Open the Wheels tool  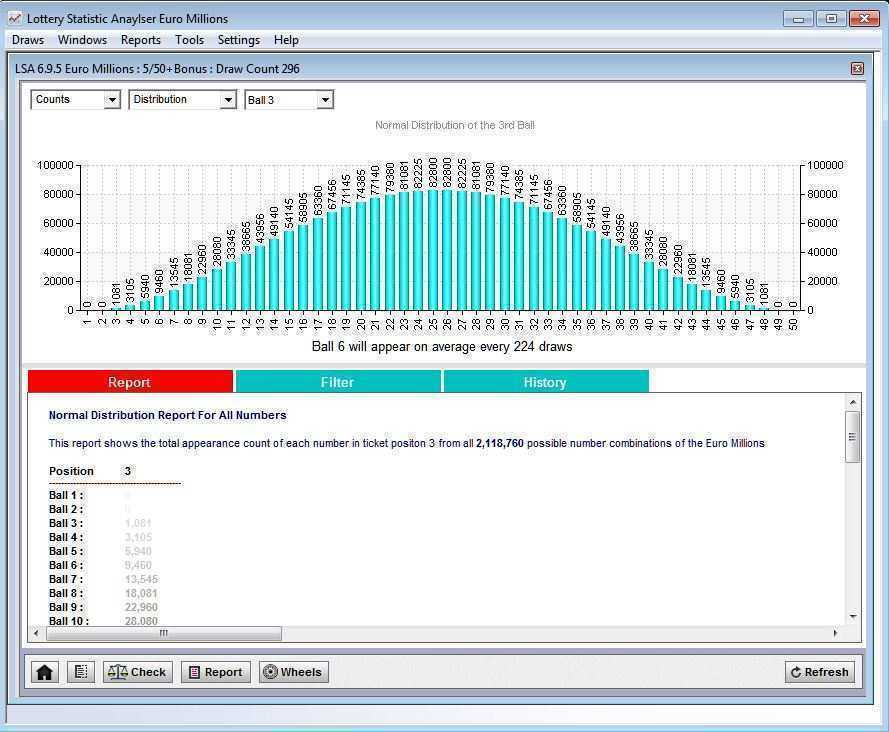tap(294, 672)
